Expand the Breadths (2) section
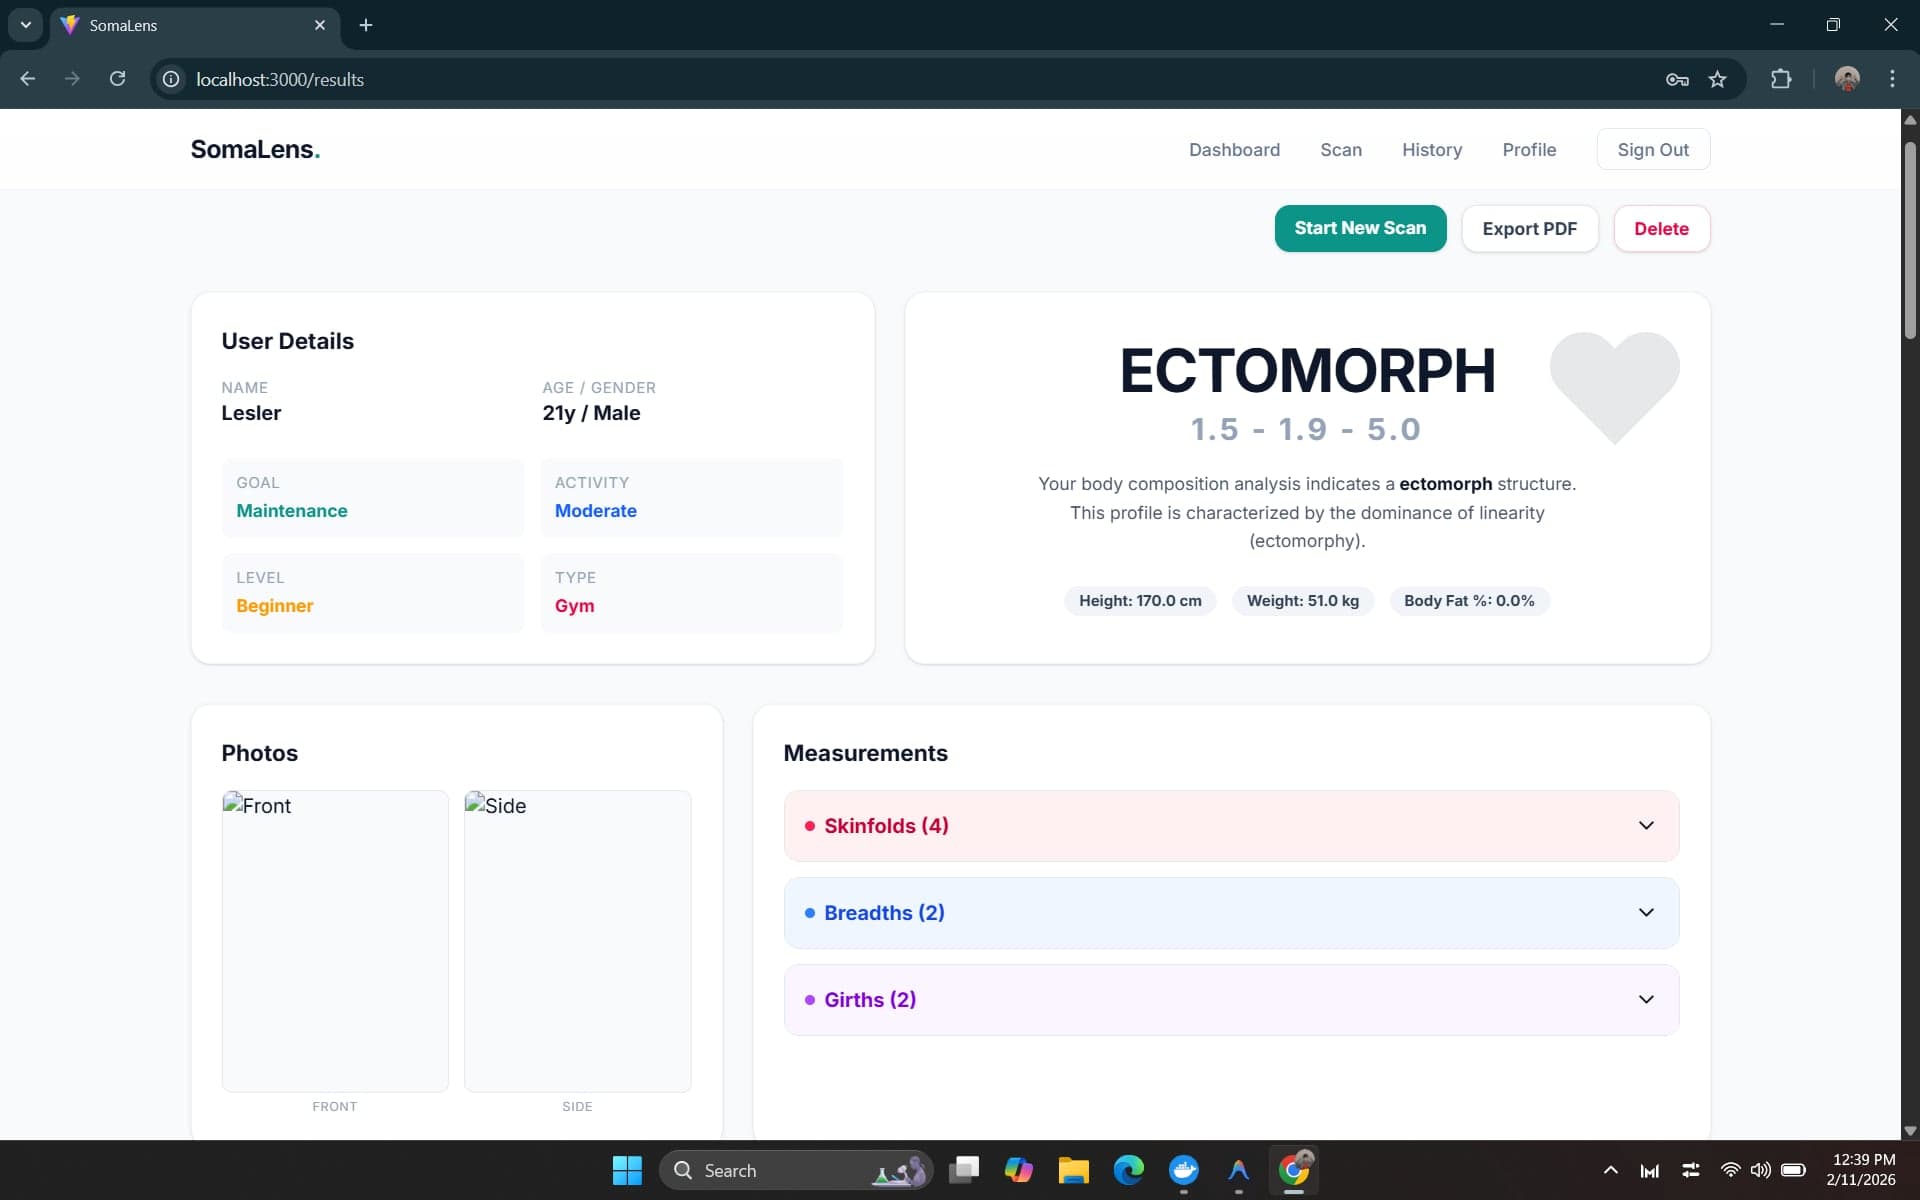Viewport: 1920px width, 1200px height. click(1231, 913)
